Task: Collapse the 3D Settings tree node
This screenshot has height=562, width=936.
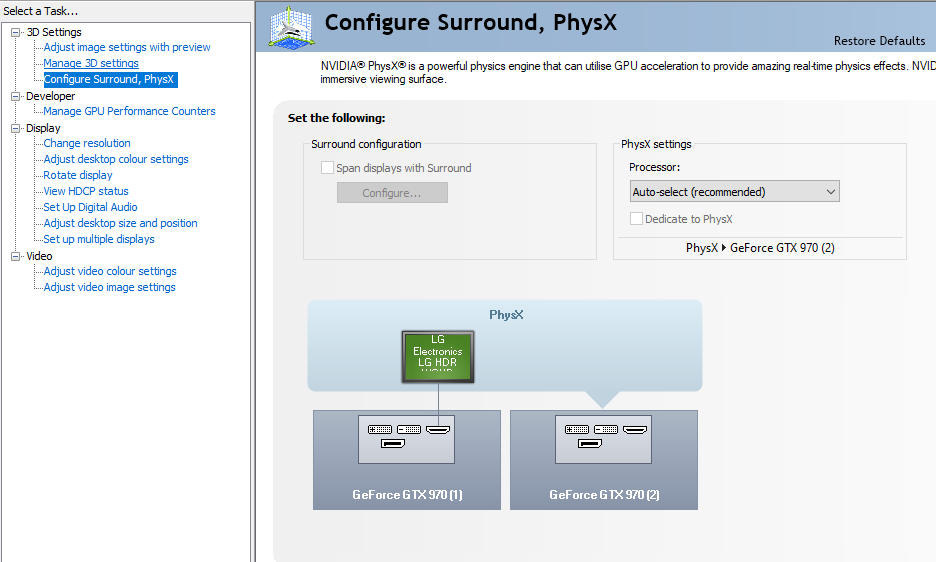Action: [x=16, y=32]
